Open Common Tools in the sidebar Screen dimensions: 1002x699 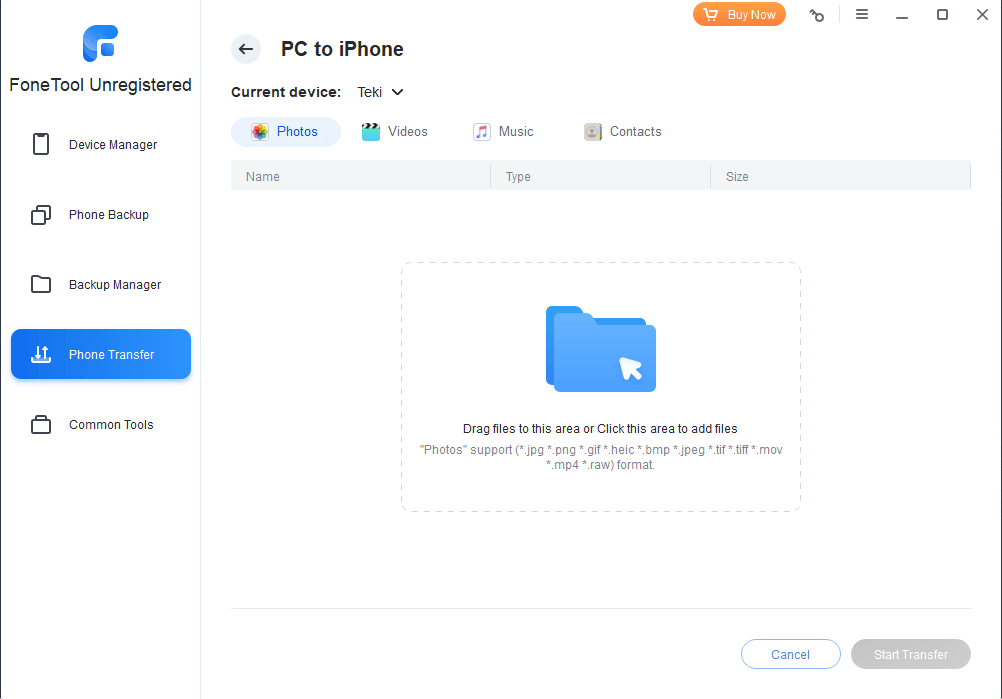(101, 424)
